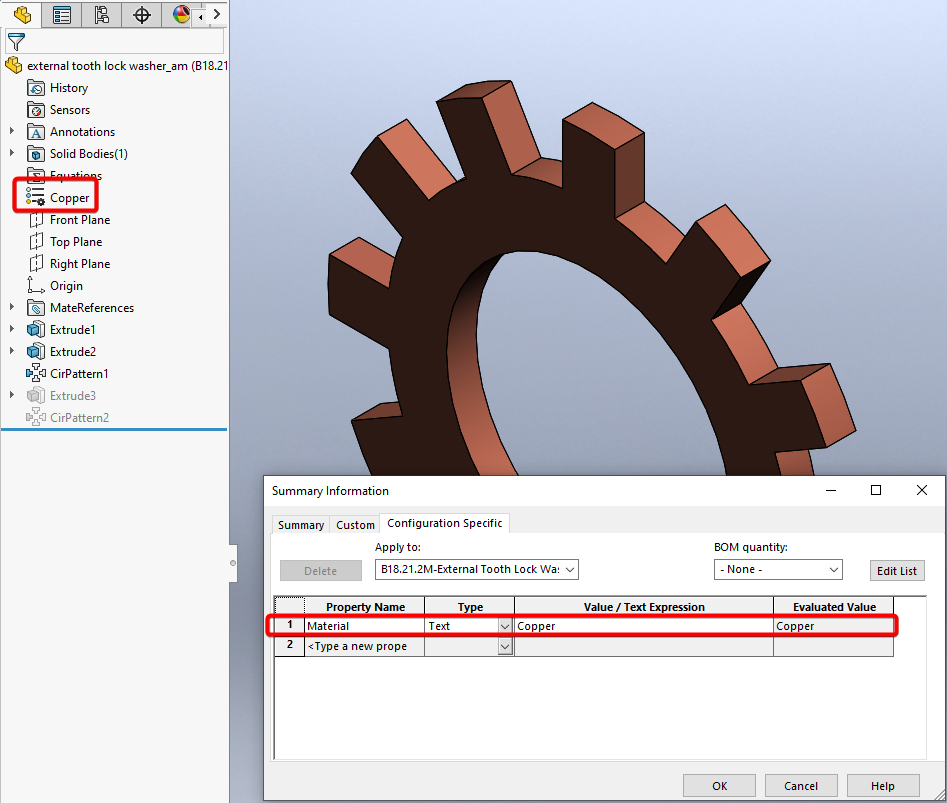947x803 pixels.
Task: Click the filter funnel icon
Action: click(16, 42)
